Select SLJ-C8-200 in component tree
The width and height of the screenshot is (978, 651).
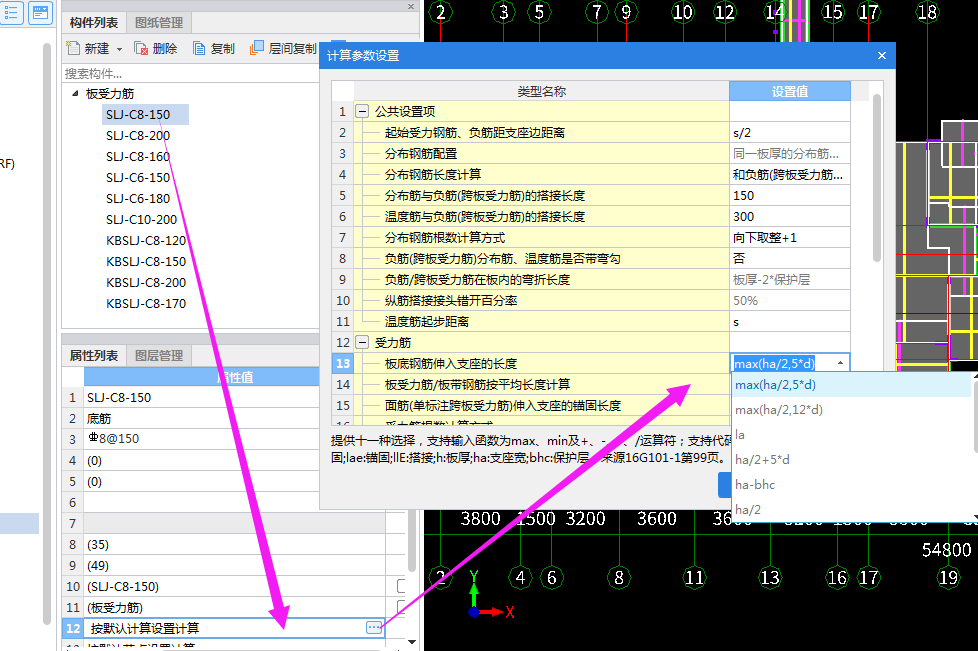[x=138, y=135]
